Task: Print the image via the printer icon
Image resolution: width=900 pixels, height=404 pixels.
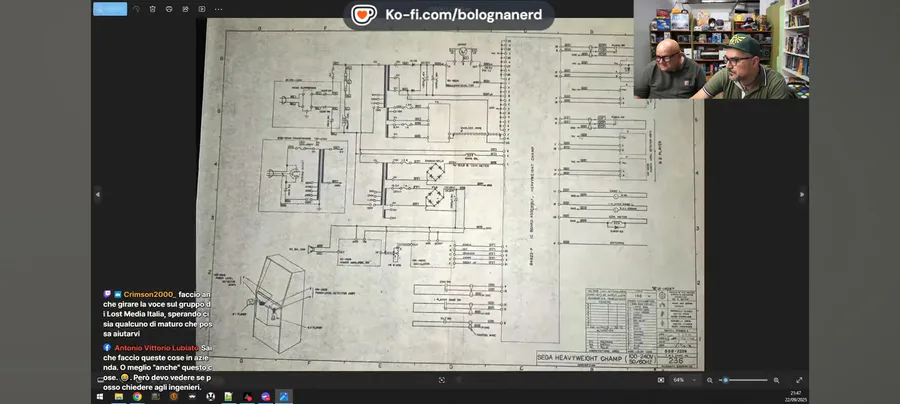Action: tap(169, 9)
